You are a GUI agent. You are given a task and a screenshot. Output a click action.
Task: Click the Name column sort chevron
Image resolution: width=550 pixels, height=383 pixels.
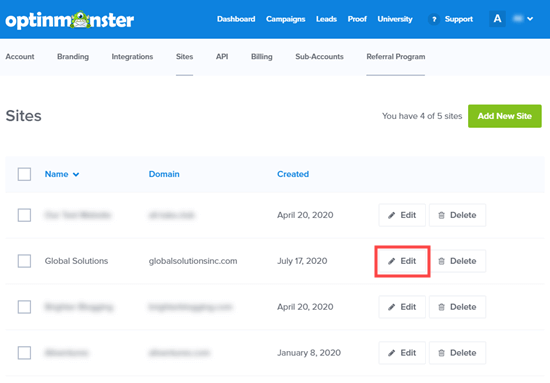click(76, 174)
